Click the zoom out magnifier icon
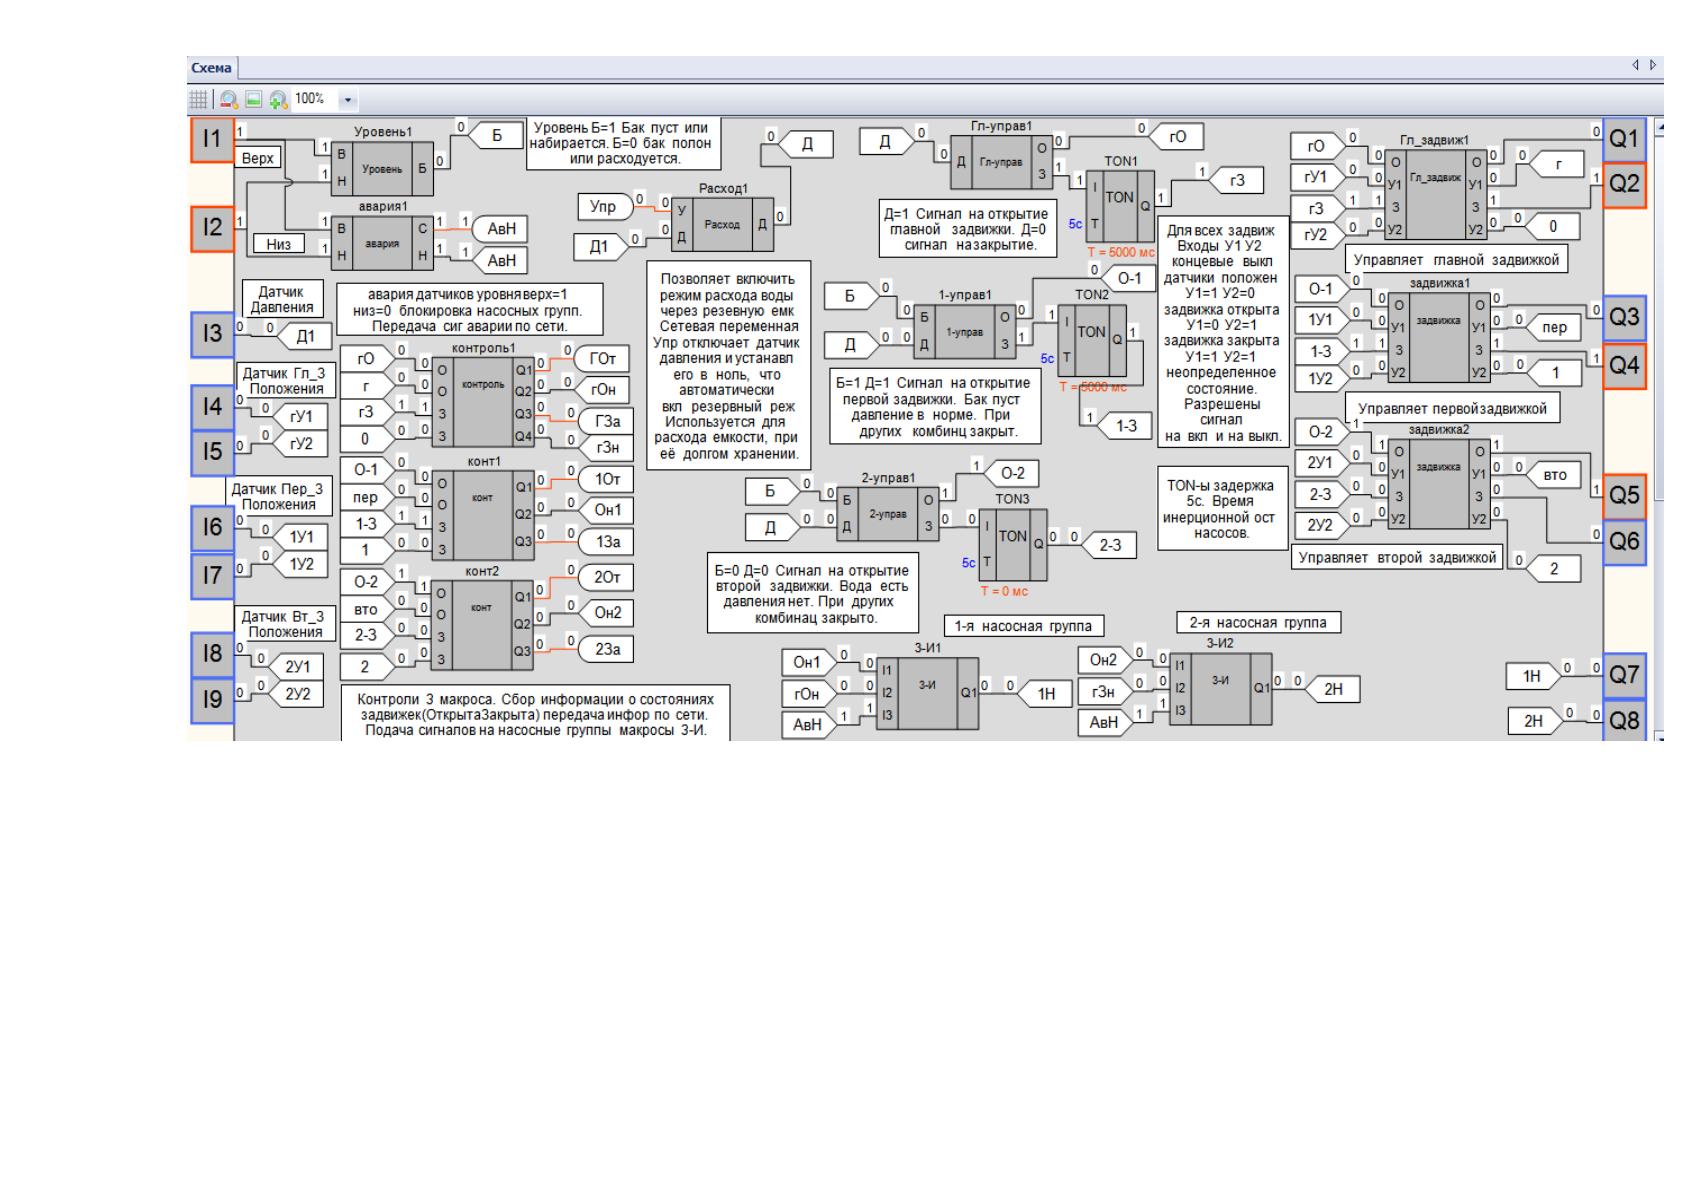This screenshot has height=1191, width=1684. pyautogui.click(x=229, y=99)
